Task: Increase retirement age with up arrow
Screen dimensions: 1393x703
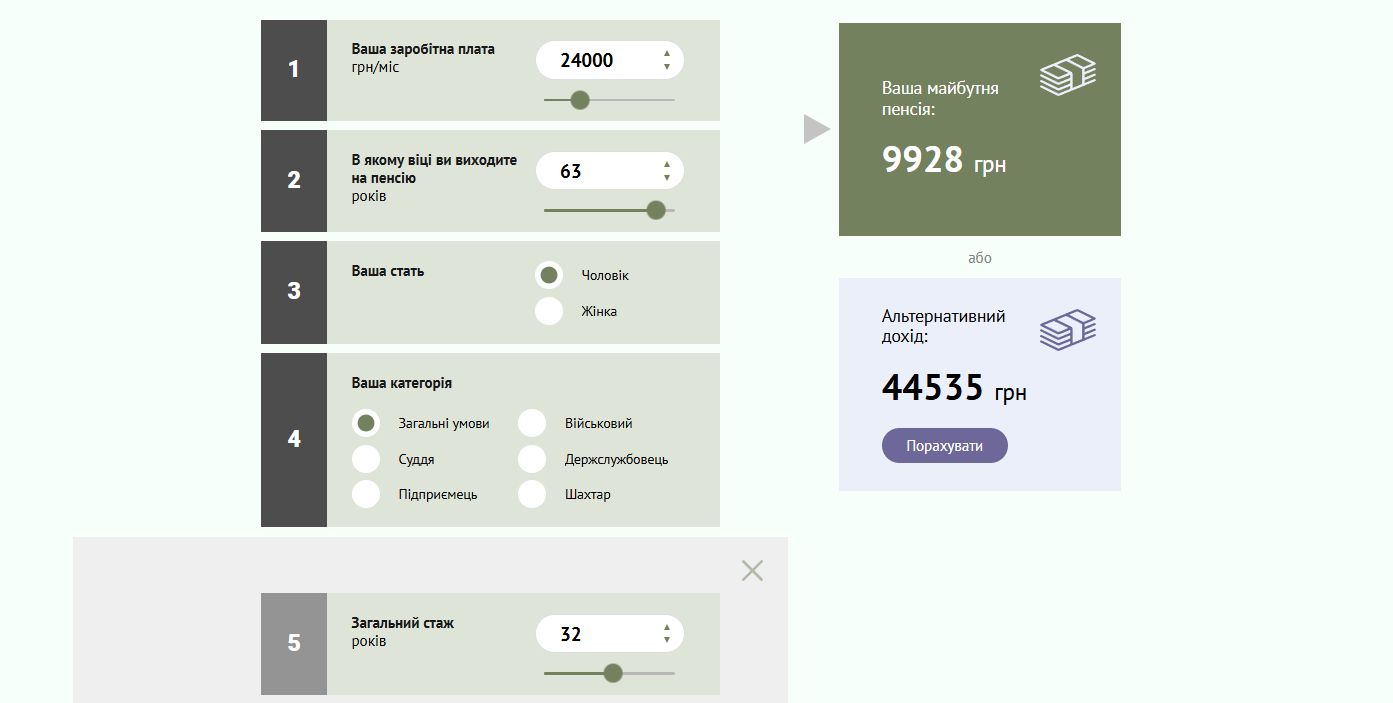Action: [x=667, y=165]
